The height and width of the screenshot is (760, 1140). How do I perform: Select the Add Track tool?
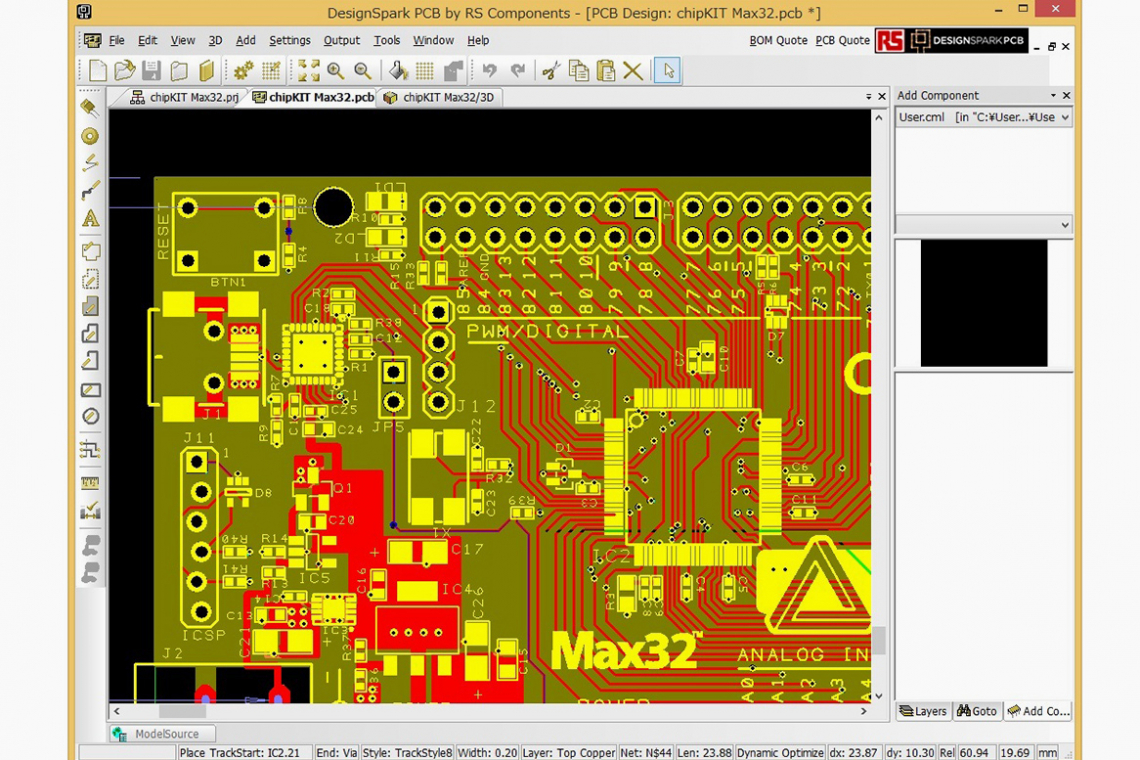tap(90, 191)
